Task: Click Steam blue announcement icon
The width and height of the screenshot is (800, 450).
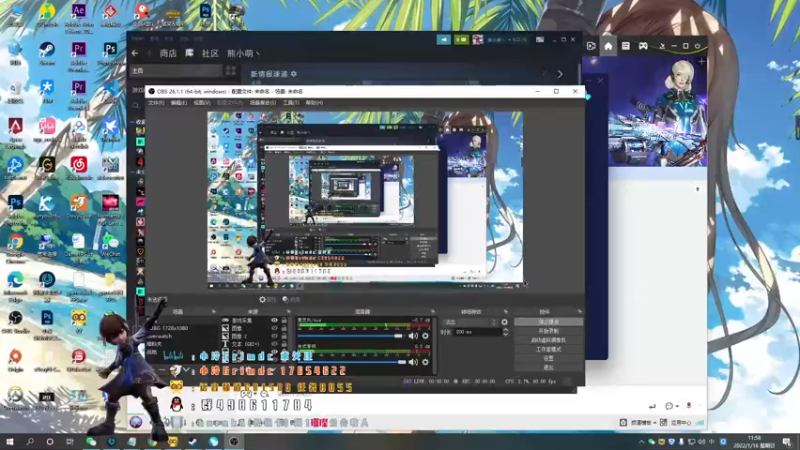Action: click(443, 39)
